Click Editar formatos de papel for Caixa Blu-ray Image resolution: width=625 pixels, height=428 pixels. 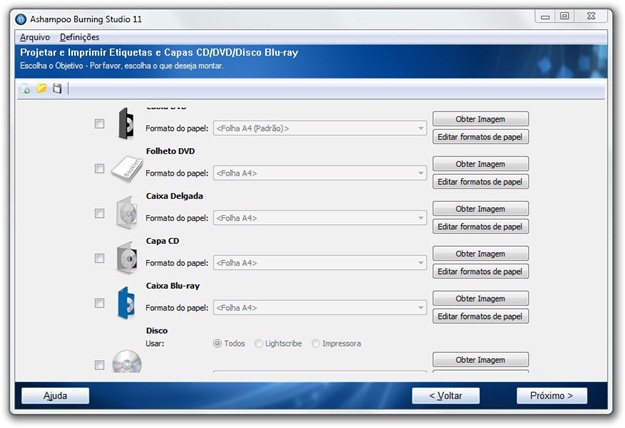480,316
